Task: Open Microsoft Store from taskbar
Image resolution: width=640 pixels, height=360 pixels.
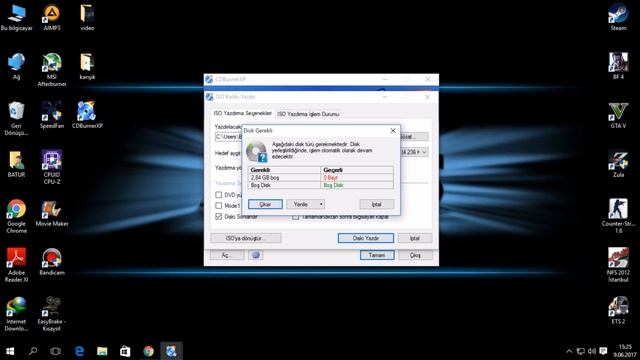Action: [125, 351]
